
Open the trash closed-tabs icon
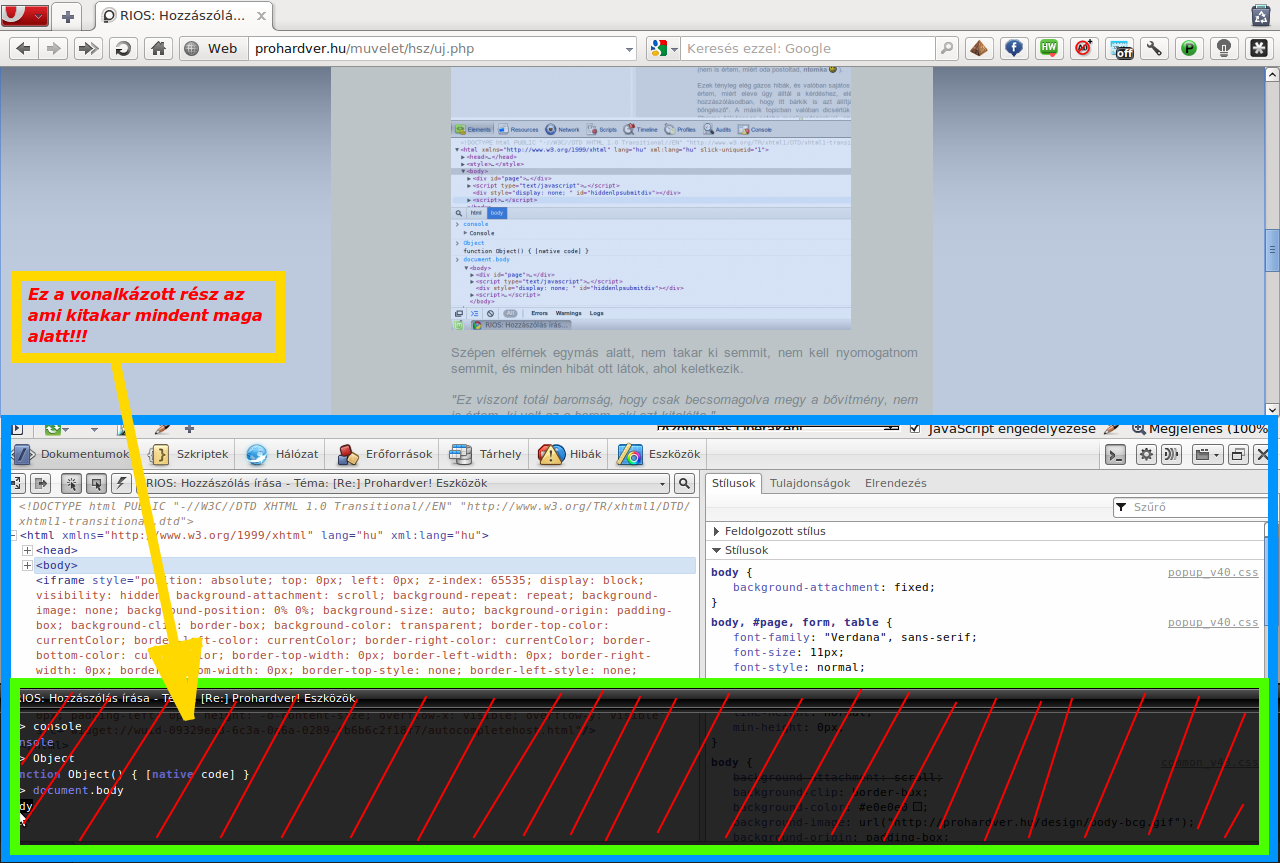[1261, 15]
